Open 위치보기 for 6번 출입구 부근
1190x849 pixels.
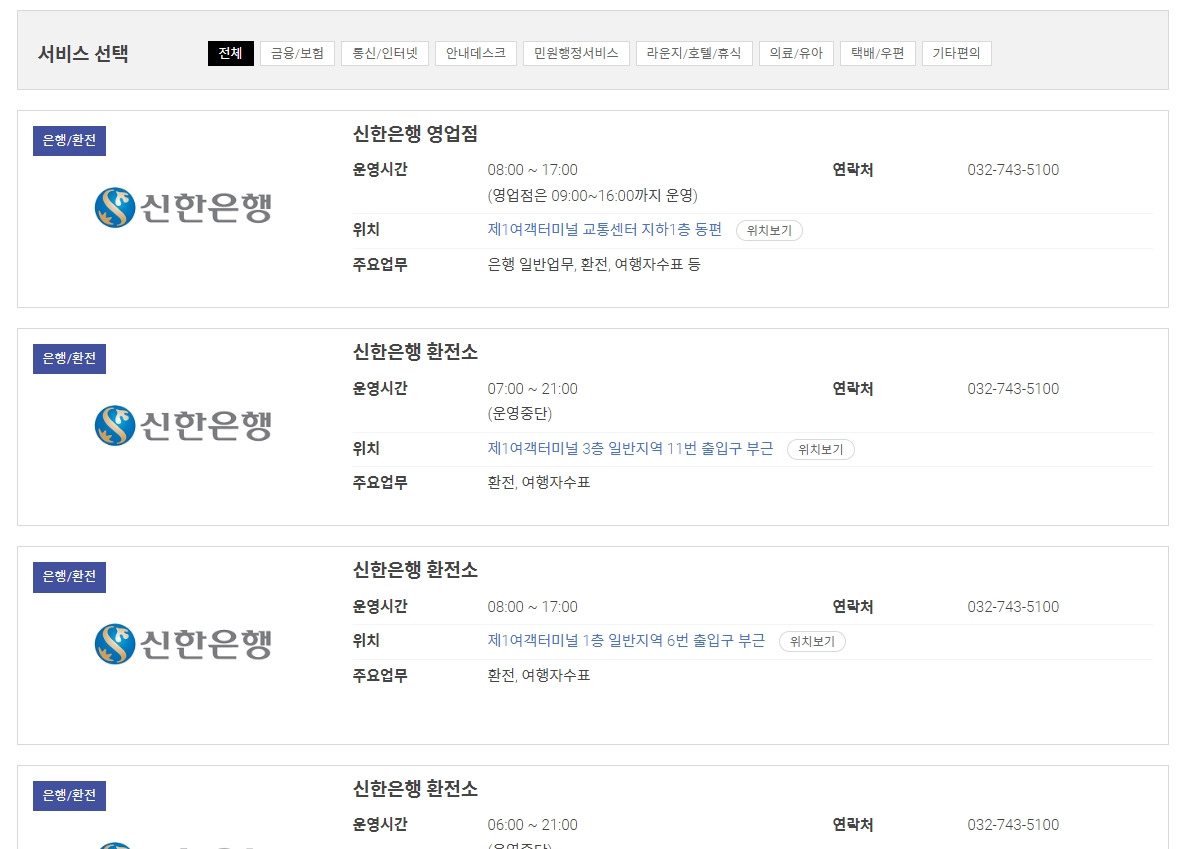pyautogui.click(x=812, y=641)
